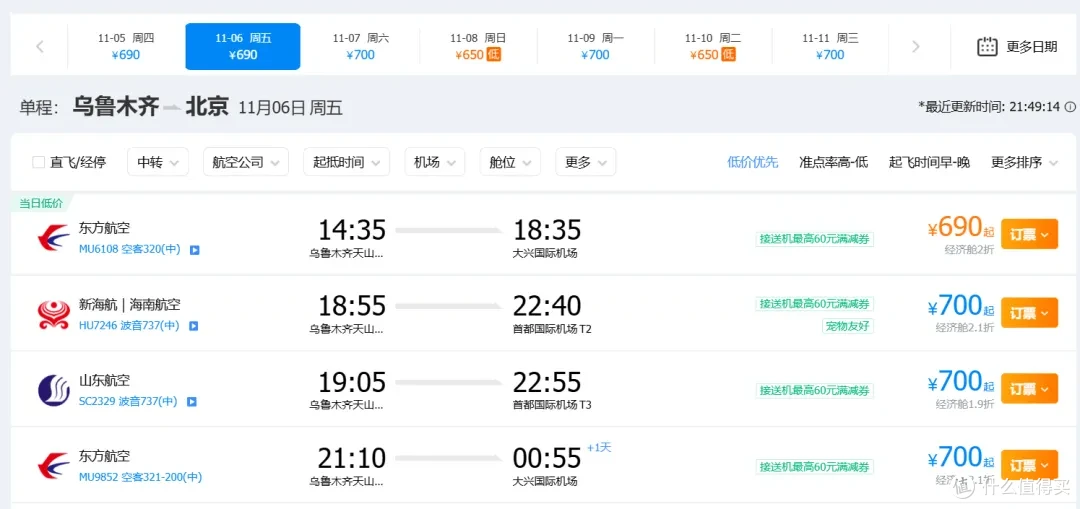Click arrival airport 首都国际机场 T3
1080x509 pixels.
coord(552,405)
